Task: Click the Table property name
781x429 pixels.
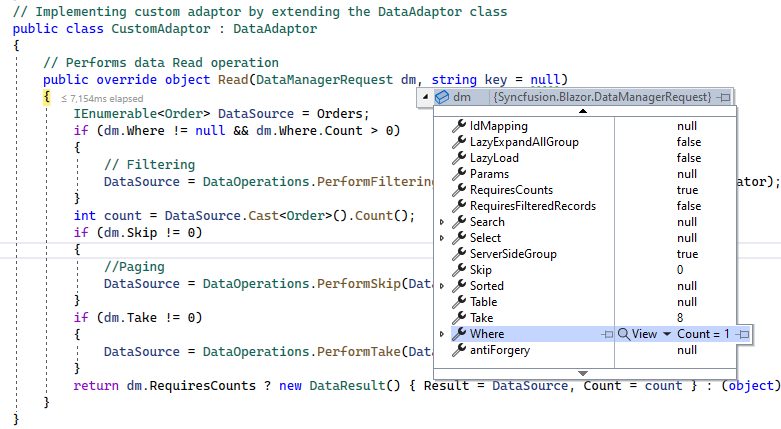Action: pyautogui.click(x=483, y=301)
